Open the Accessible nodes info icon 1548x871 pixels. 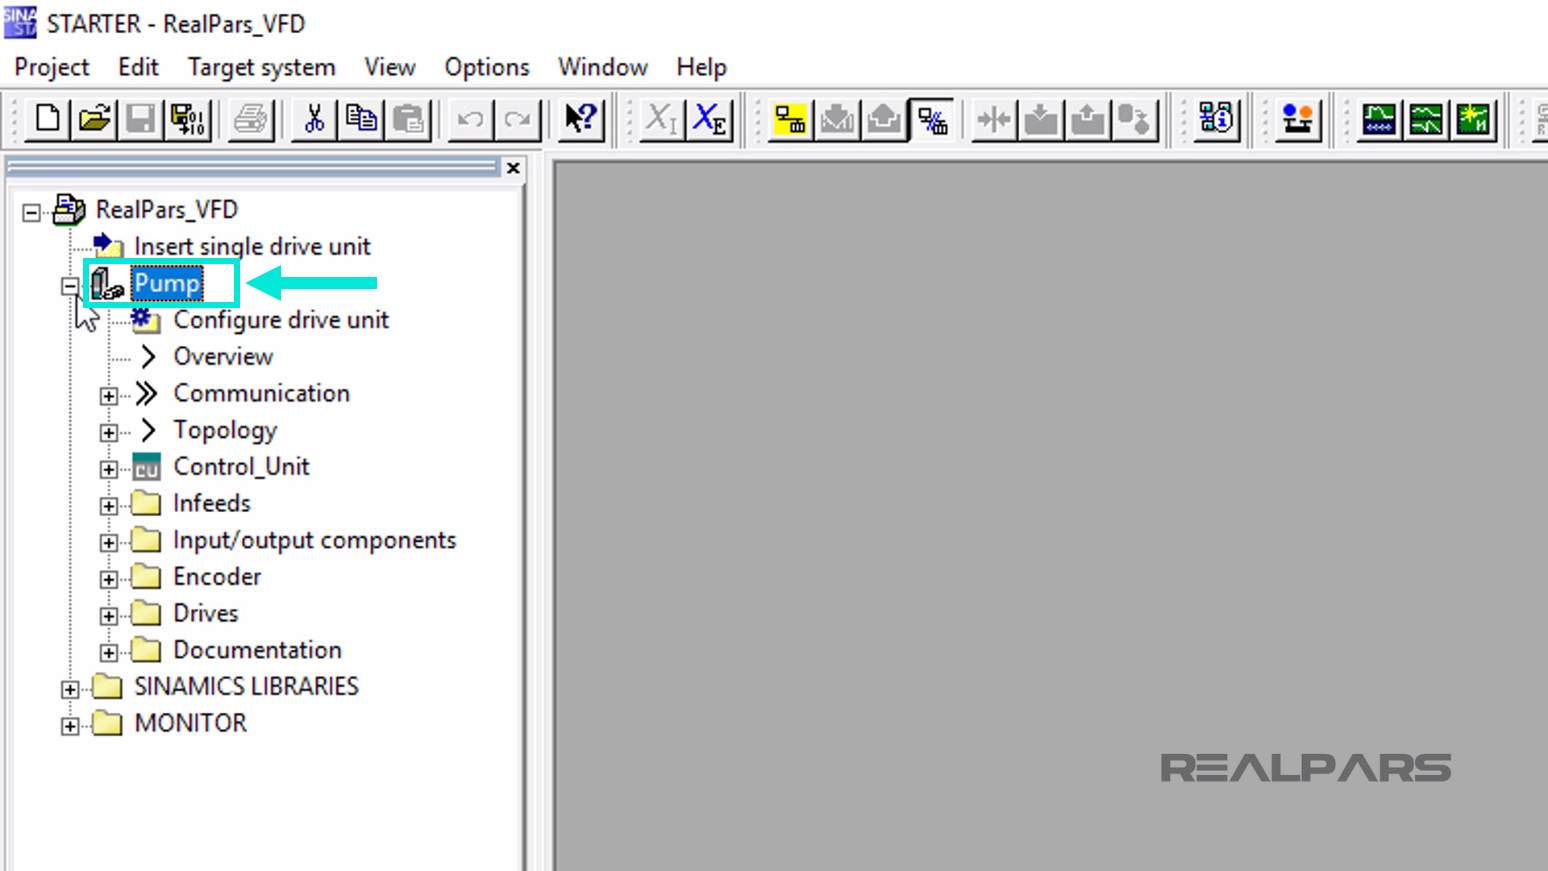tap(1217, 119)
